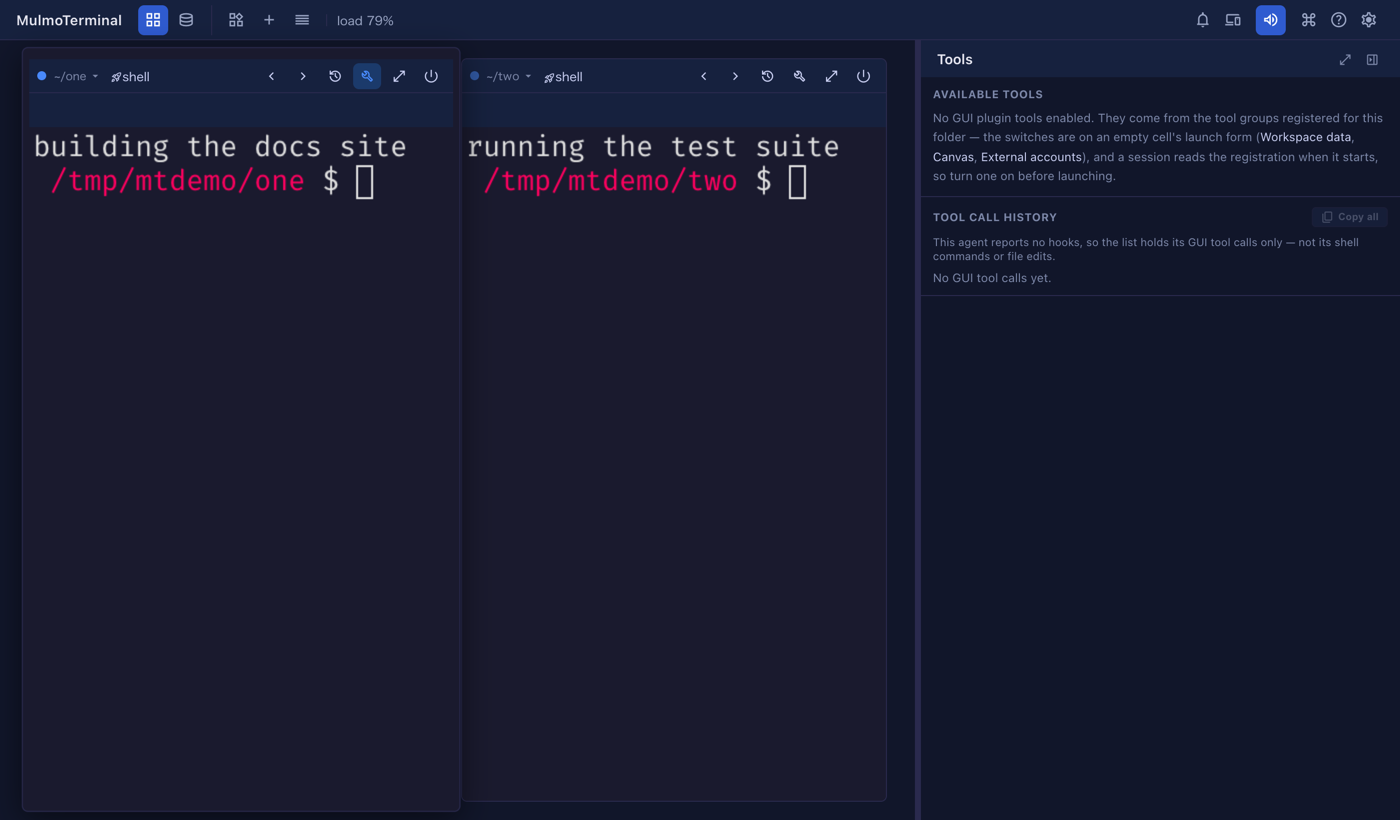Open the database stack icon in top bar
Image resolution: width=1400 pixels, height=820 pixels.
(186, 20)
